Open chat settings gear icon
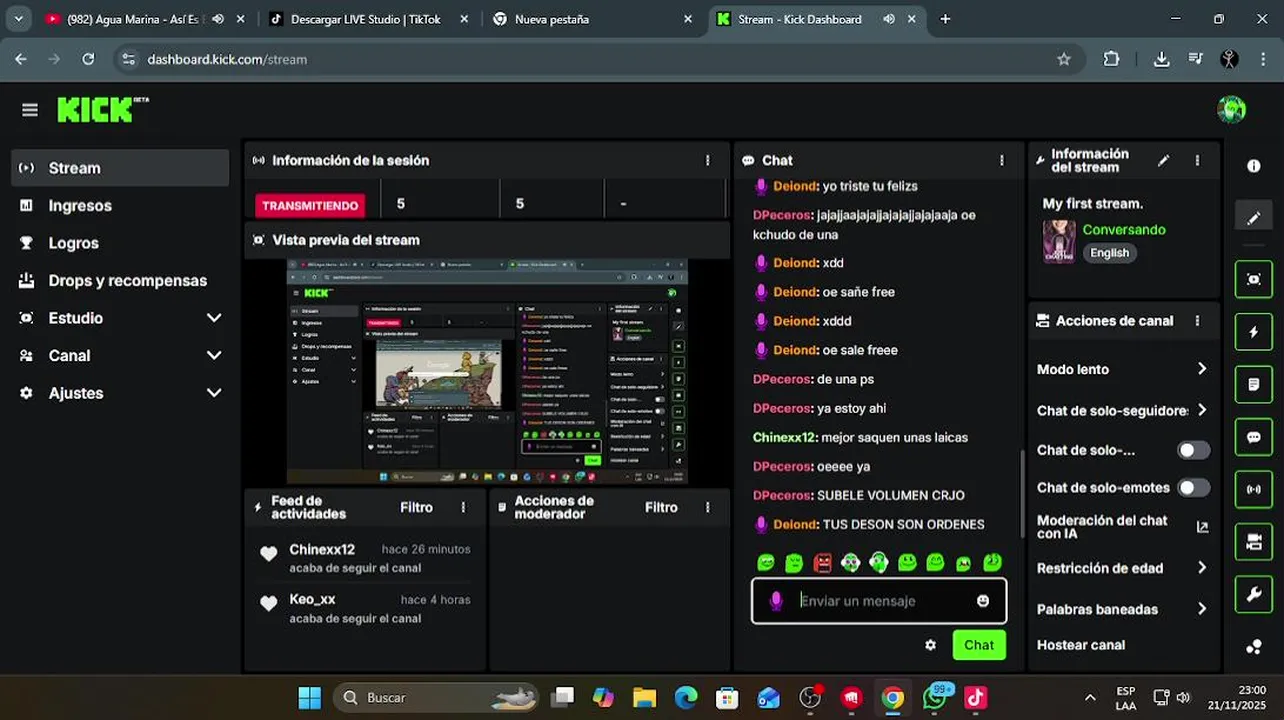Screen dimensions: 1284x720 point(931,645)
